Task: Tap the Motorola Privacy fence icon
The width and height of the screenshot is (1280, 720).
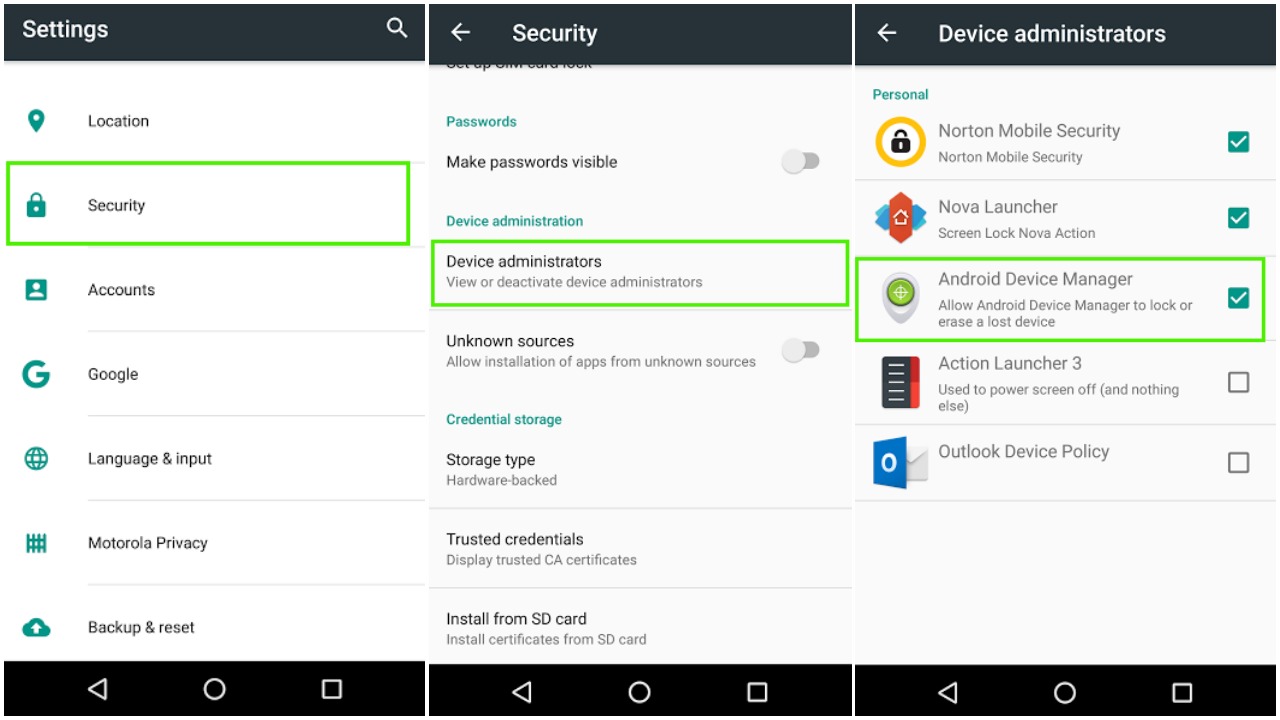Action: [36, 543]
